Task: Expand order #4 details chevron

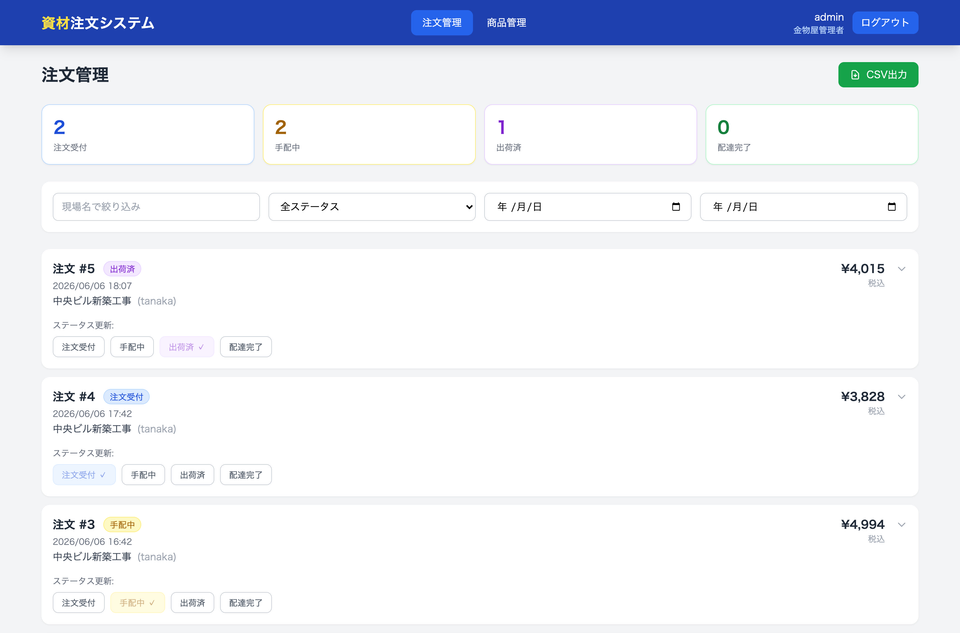Action: (901, 397)
